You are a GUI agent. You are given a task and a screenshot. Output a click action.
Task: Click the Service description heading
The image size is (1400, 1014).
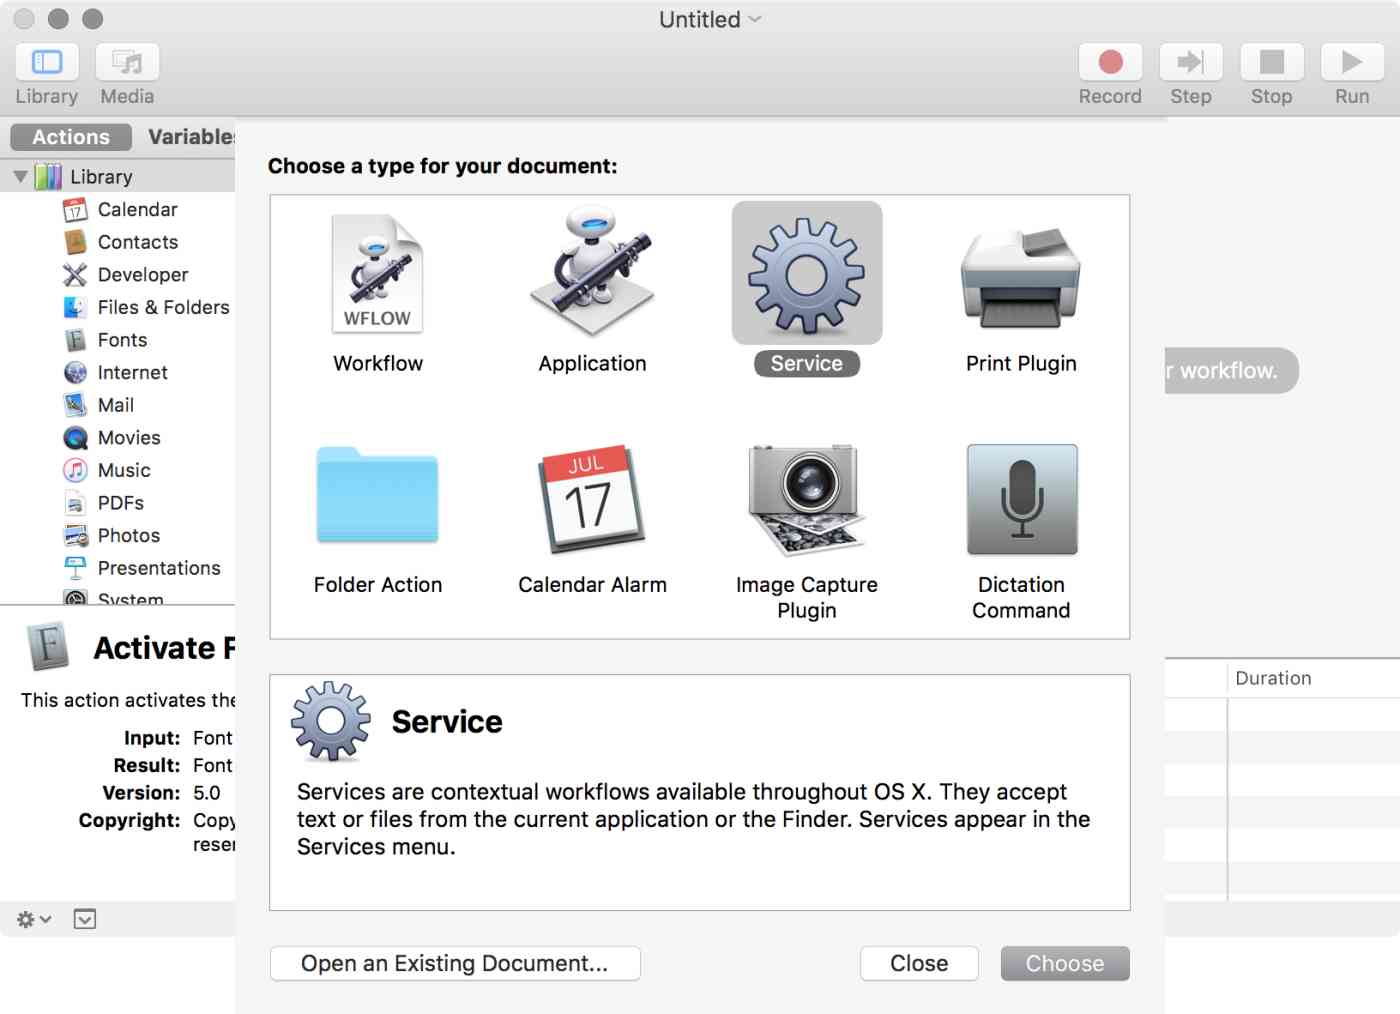click(x=447, y=721)
